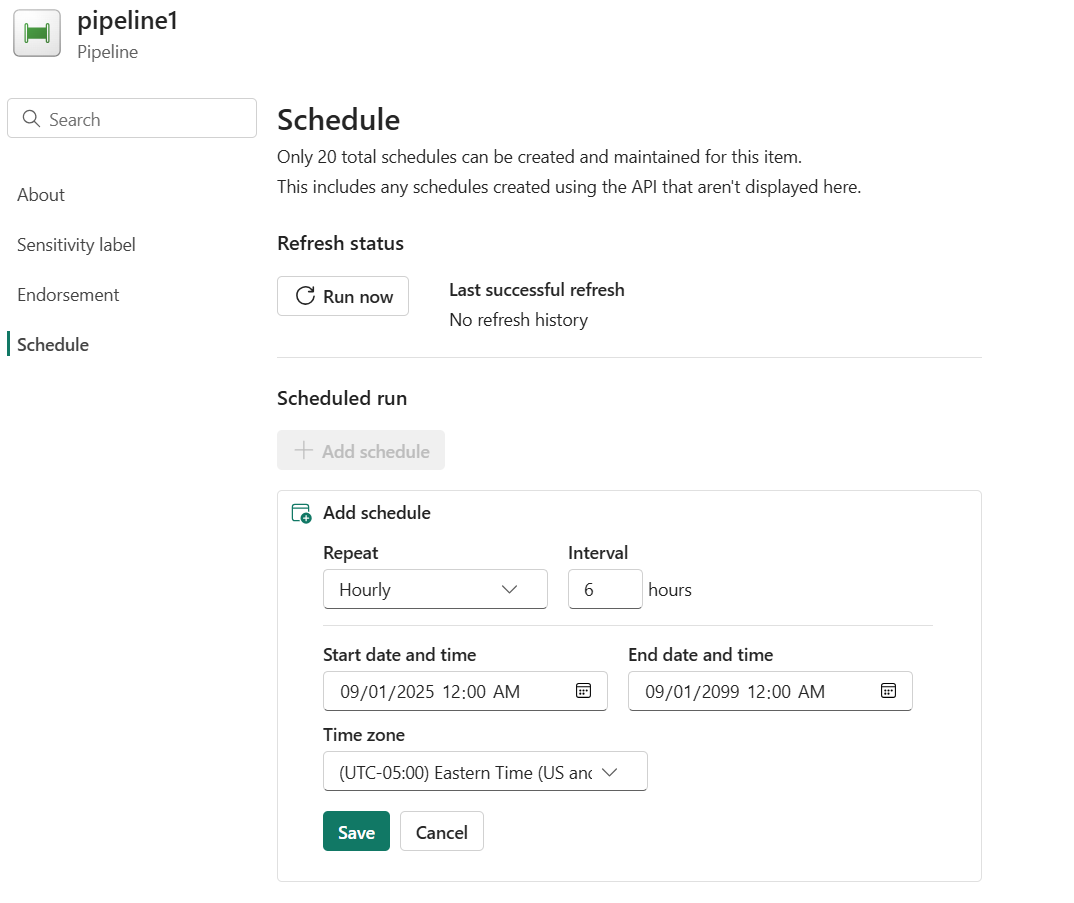
Task: Click the plus icon on Add schedule
Action: (x=304, y=451)
